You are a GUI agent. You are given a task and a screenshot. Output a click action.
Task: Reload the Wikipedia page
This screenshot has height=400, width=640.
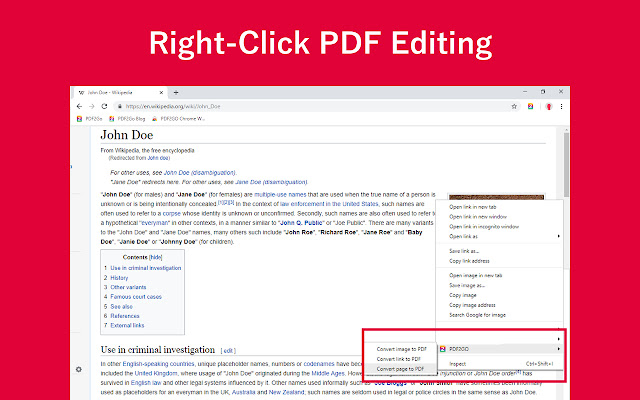pos(104,106)
